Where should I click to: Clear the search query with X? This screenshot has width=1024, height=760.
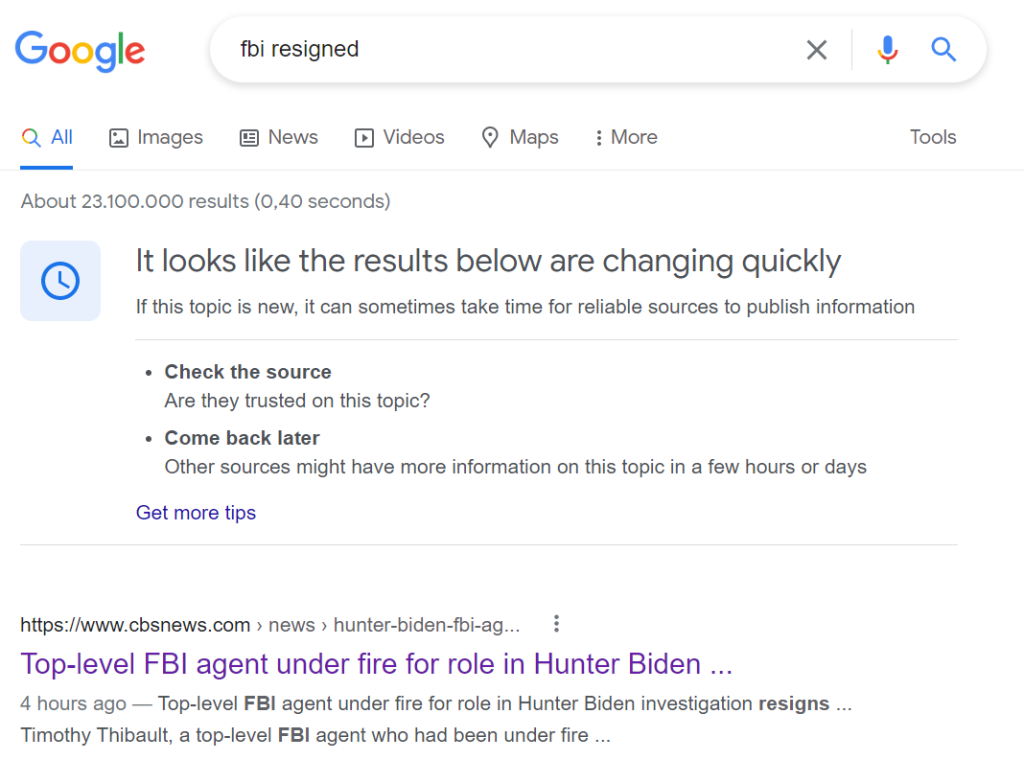coord(816,50)
